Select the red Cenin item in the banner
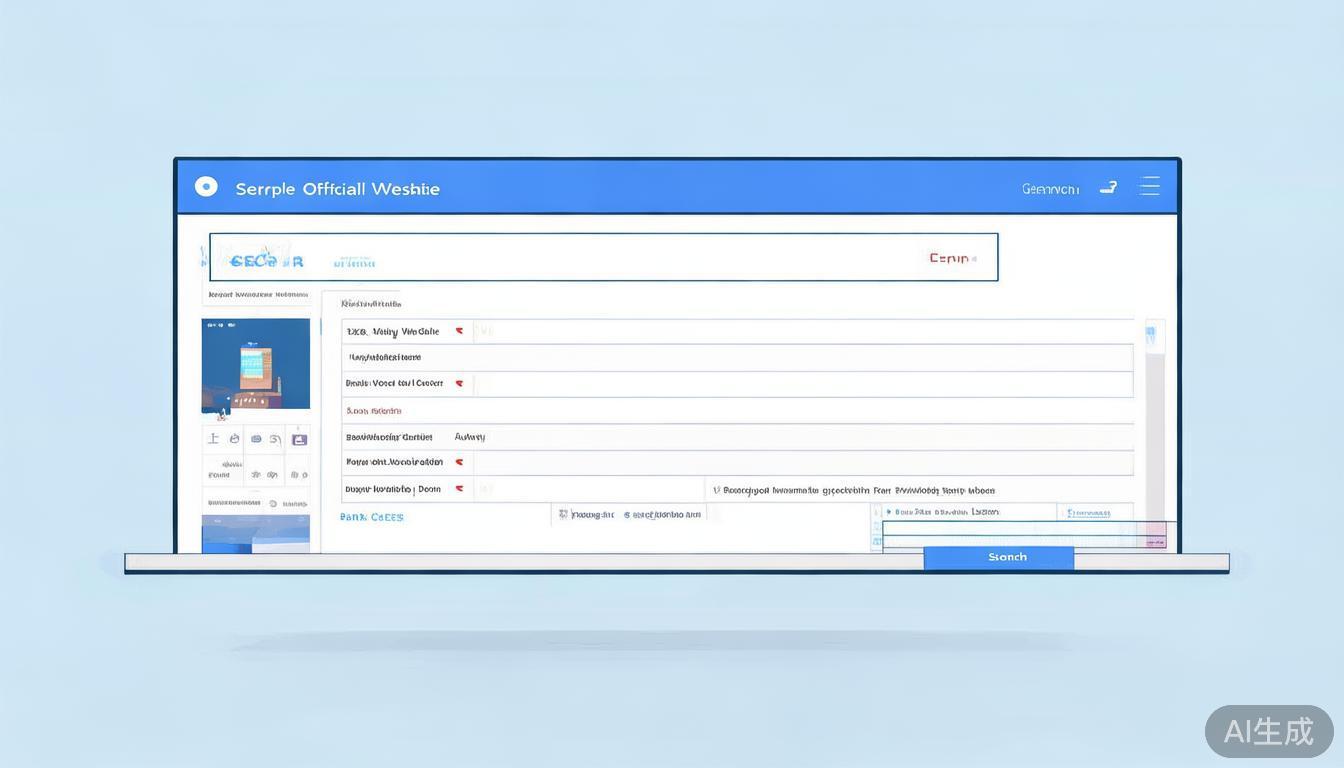 coord(950,258)
